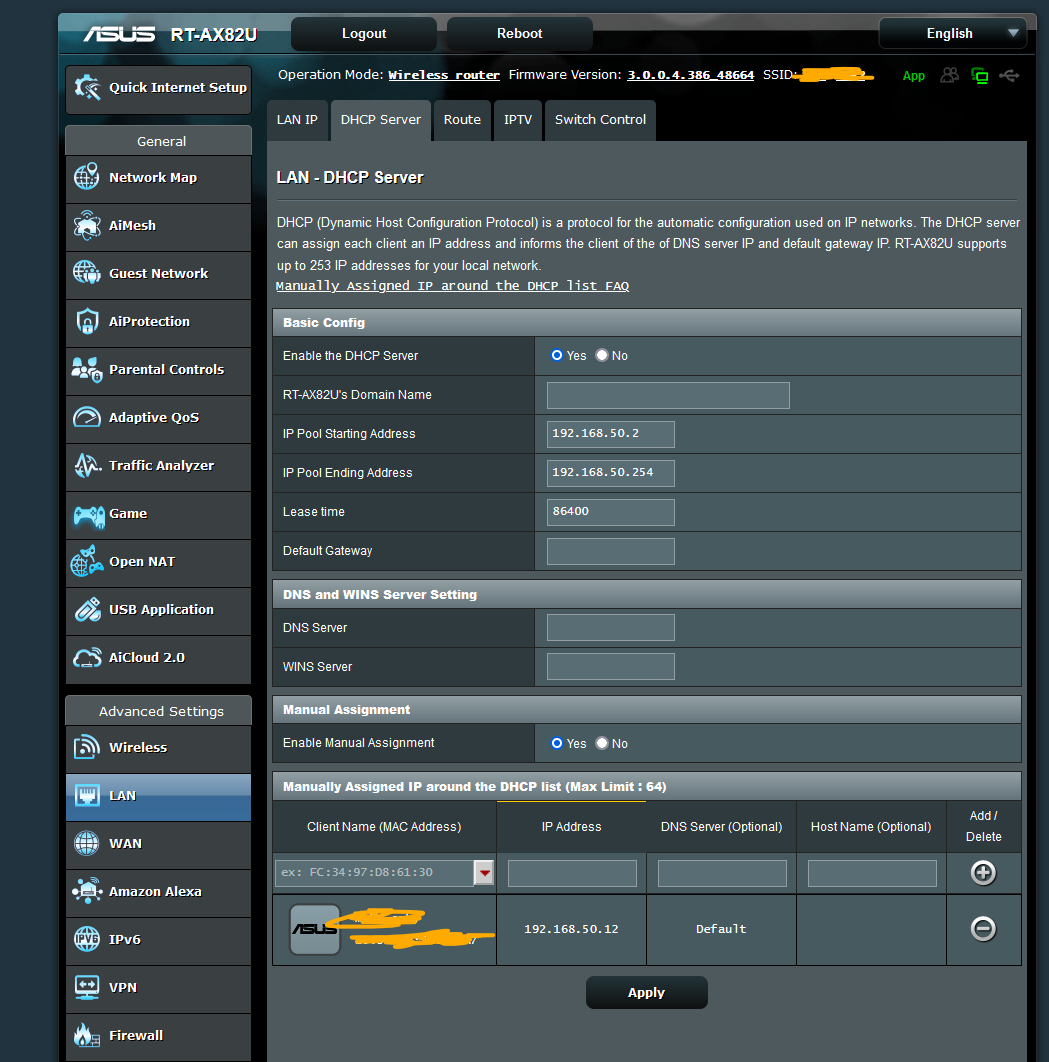
Task: Select No for Enable the DHCP Server
Action: click(x=602, y=355)
